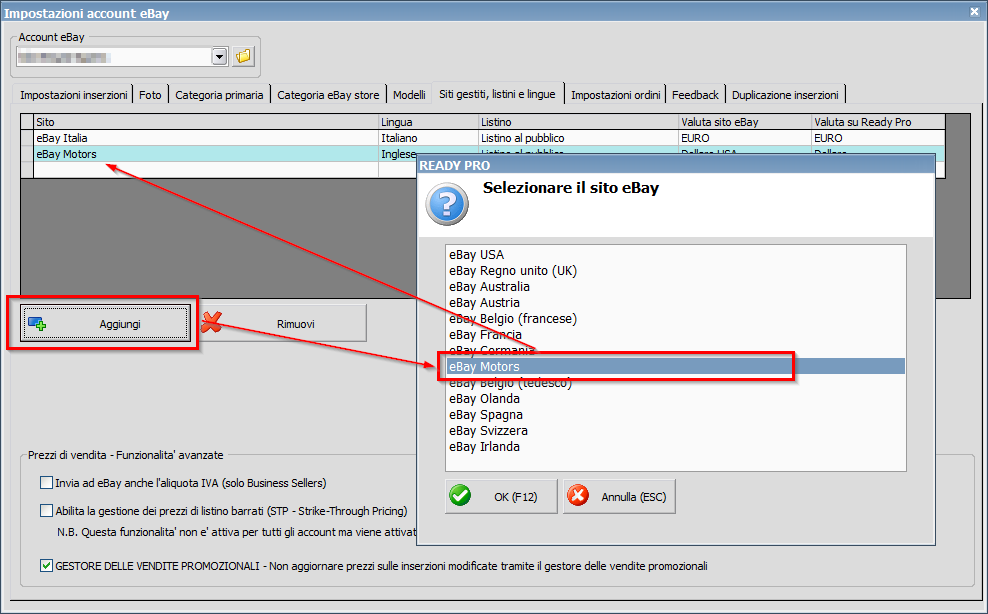The width and height of the screenshot is (988, 614).
Task: Click the monitor-plus icon on Aggiungi
Action: pyautogui.click(x=37, y=324)
